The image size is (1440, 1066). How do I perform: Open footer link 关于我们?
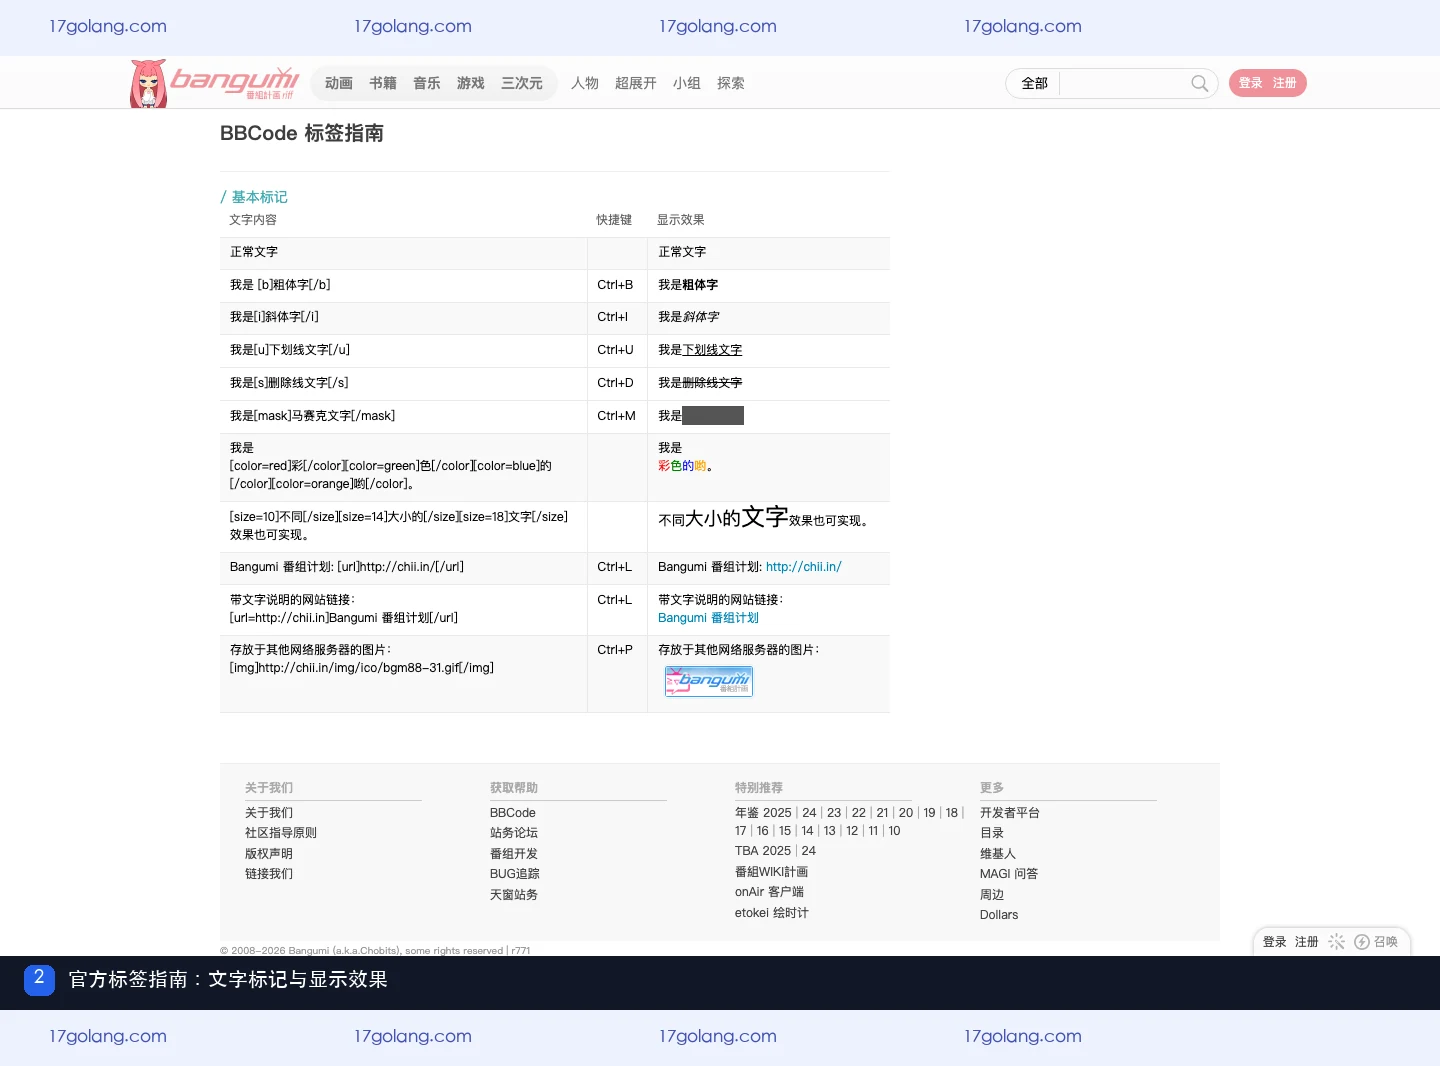coord(269,813)
